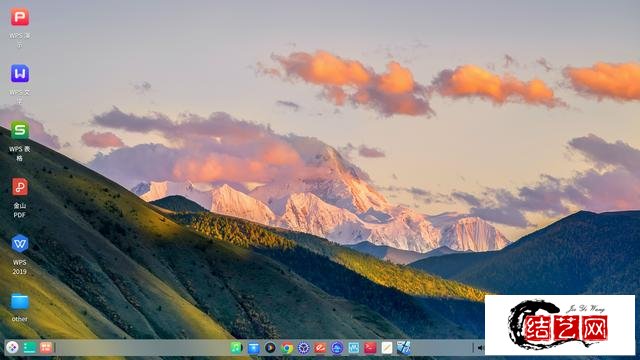Open the light-blue monitor dock icon
The image size is (640, 360).
pyautogui.click(x=353, y=348)
